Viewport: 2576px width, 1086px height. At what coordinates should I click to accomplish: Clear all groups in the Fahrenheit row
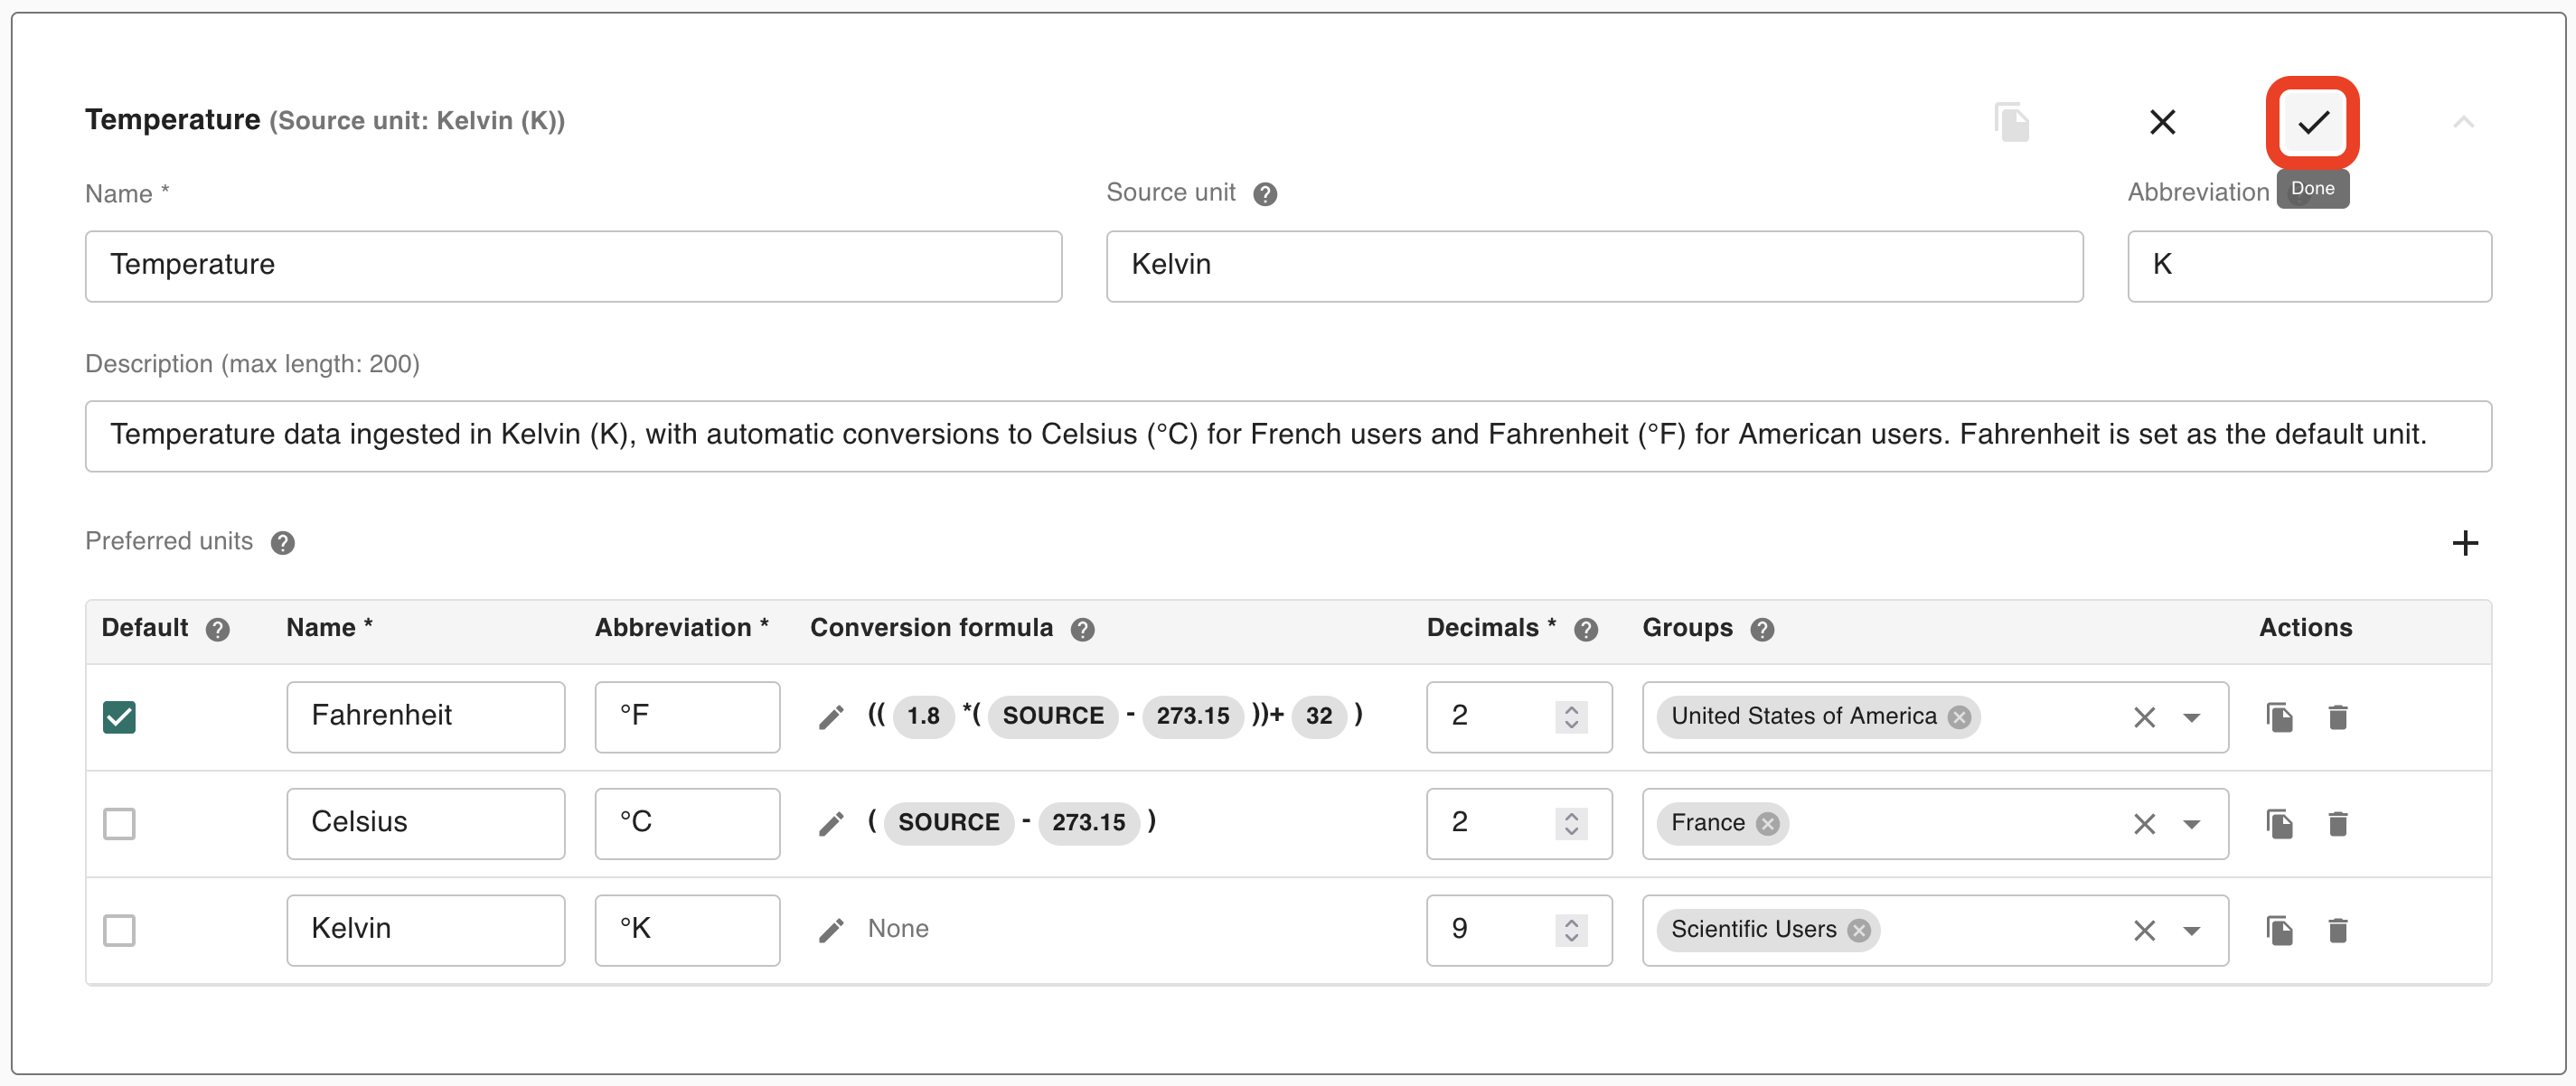point(2144,717)
